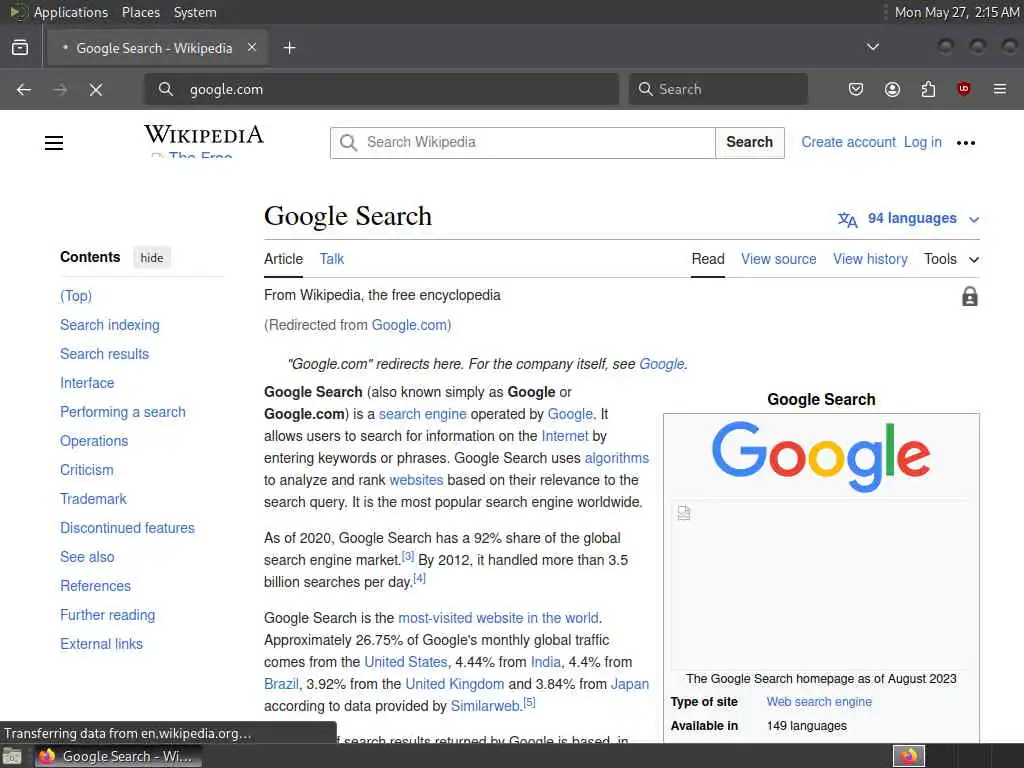The height and width of the screenshot is (768, 1024).
Task: Expand the 94 languages dropdown
Action: 909,219
